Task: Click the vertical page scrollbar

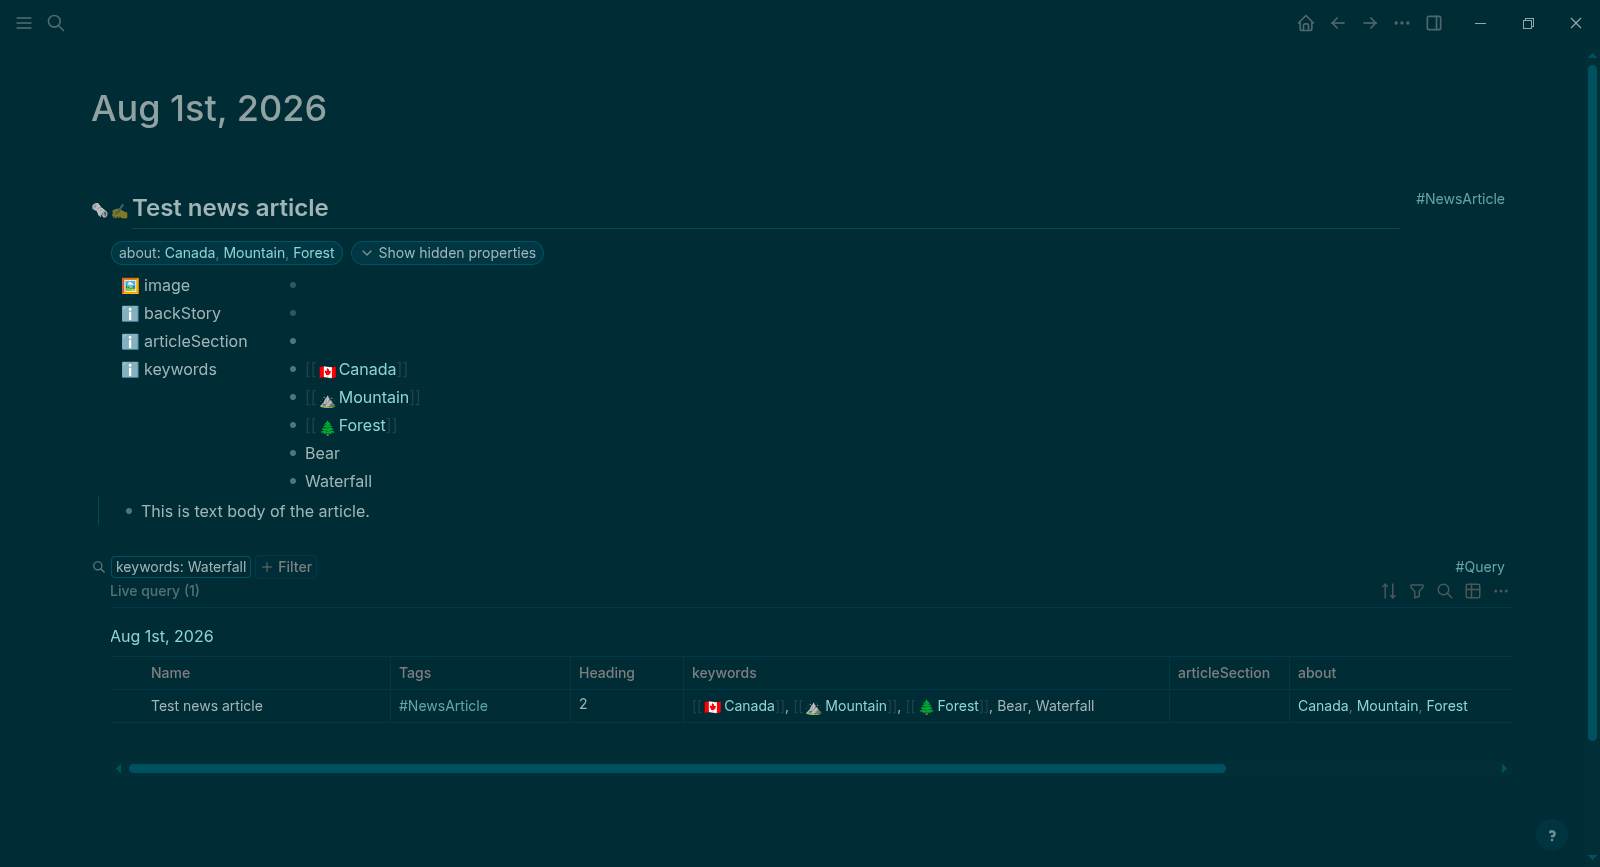Action: [1593, 403]
